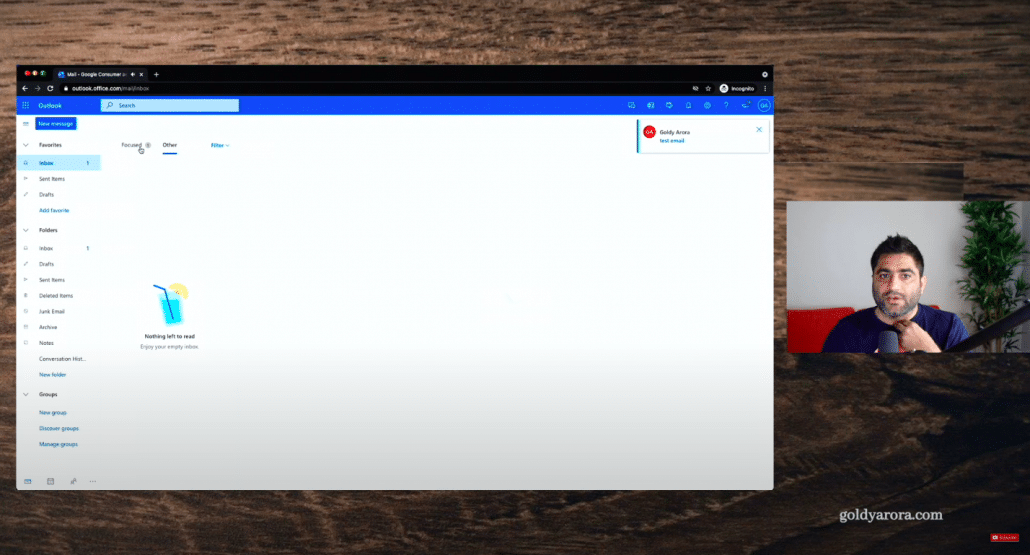
Task: Open test email link in notification
Action: 672,141
